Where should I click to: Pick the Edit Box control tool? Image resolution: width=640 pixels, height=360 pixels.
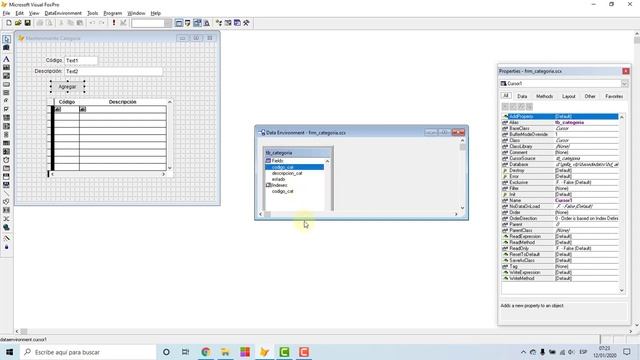pos(7,76)
